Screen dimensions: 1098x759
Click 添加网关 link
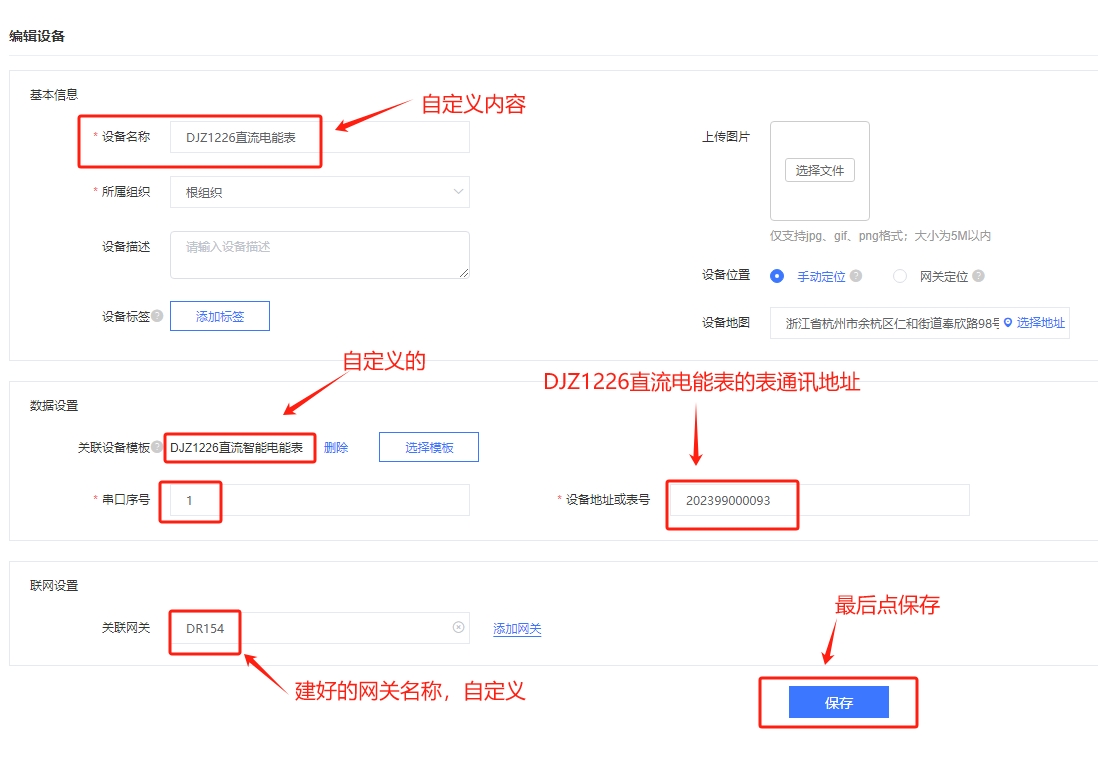coord(517,629)
